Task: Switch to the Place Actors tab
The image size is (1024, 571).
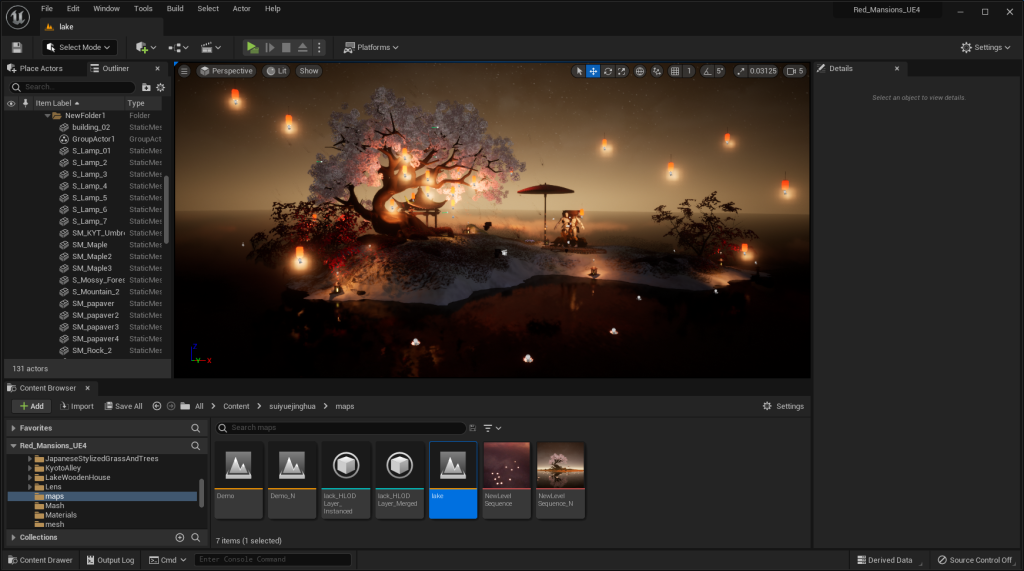Action: pyautogui.click(x=35, y=68)
